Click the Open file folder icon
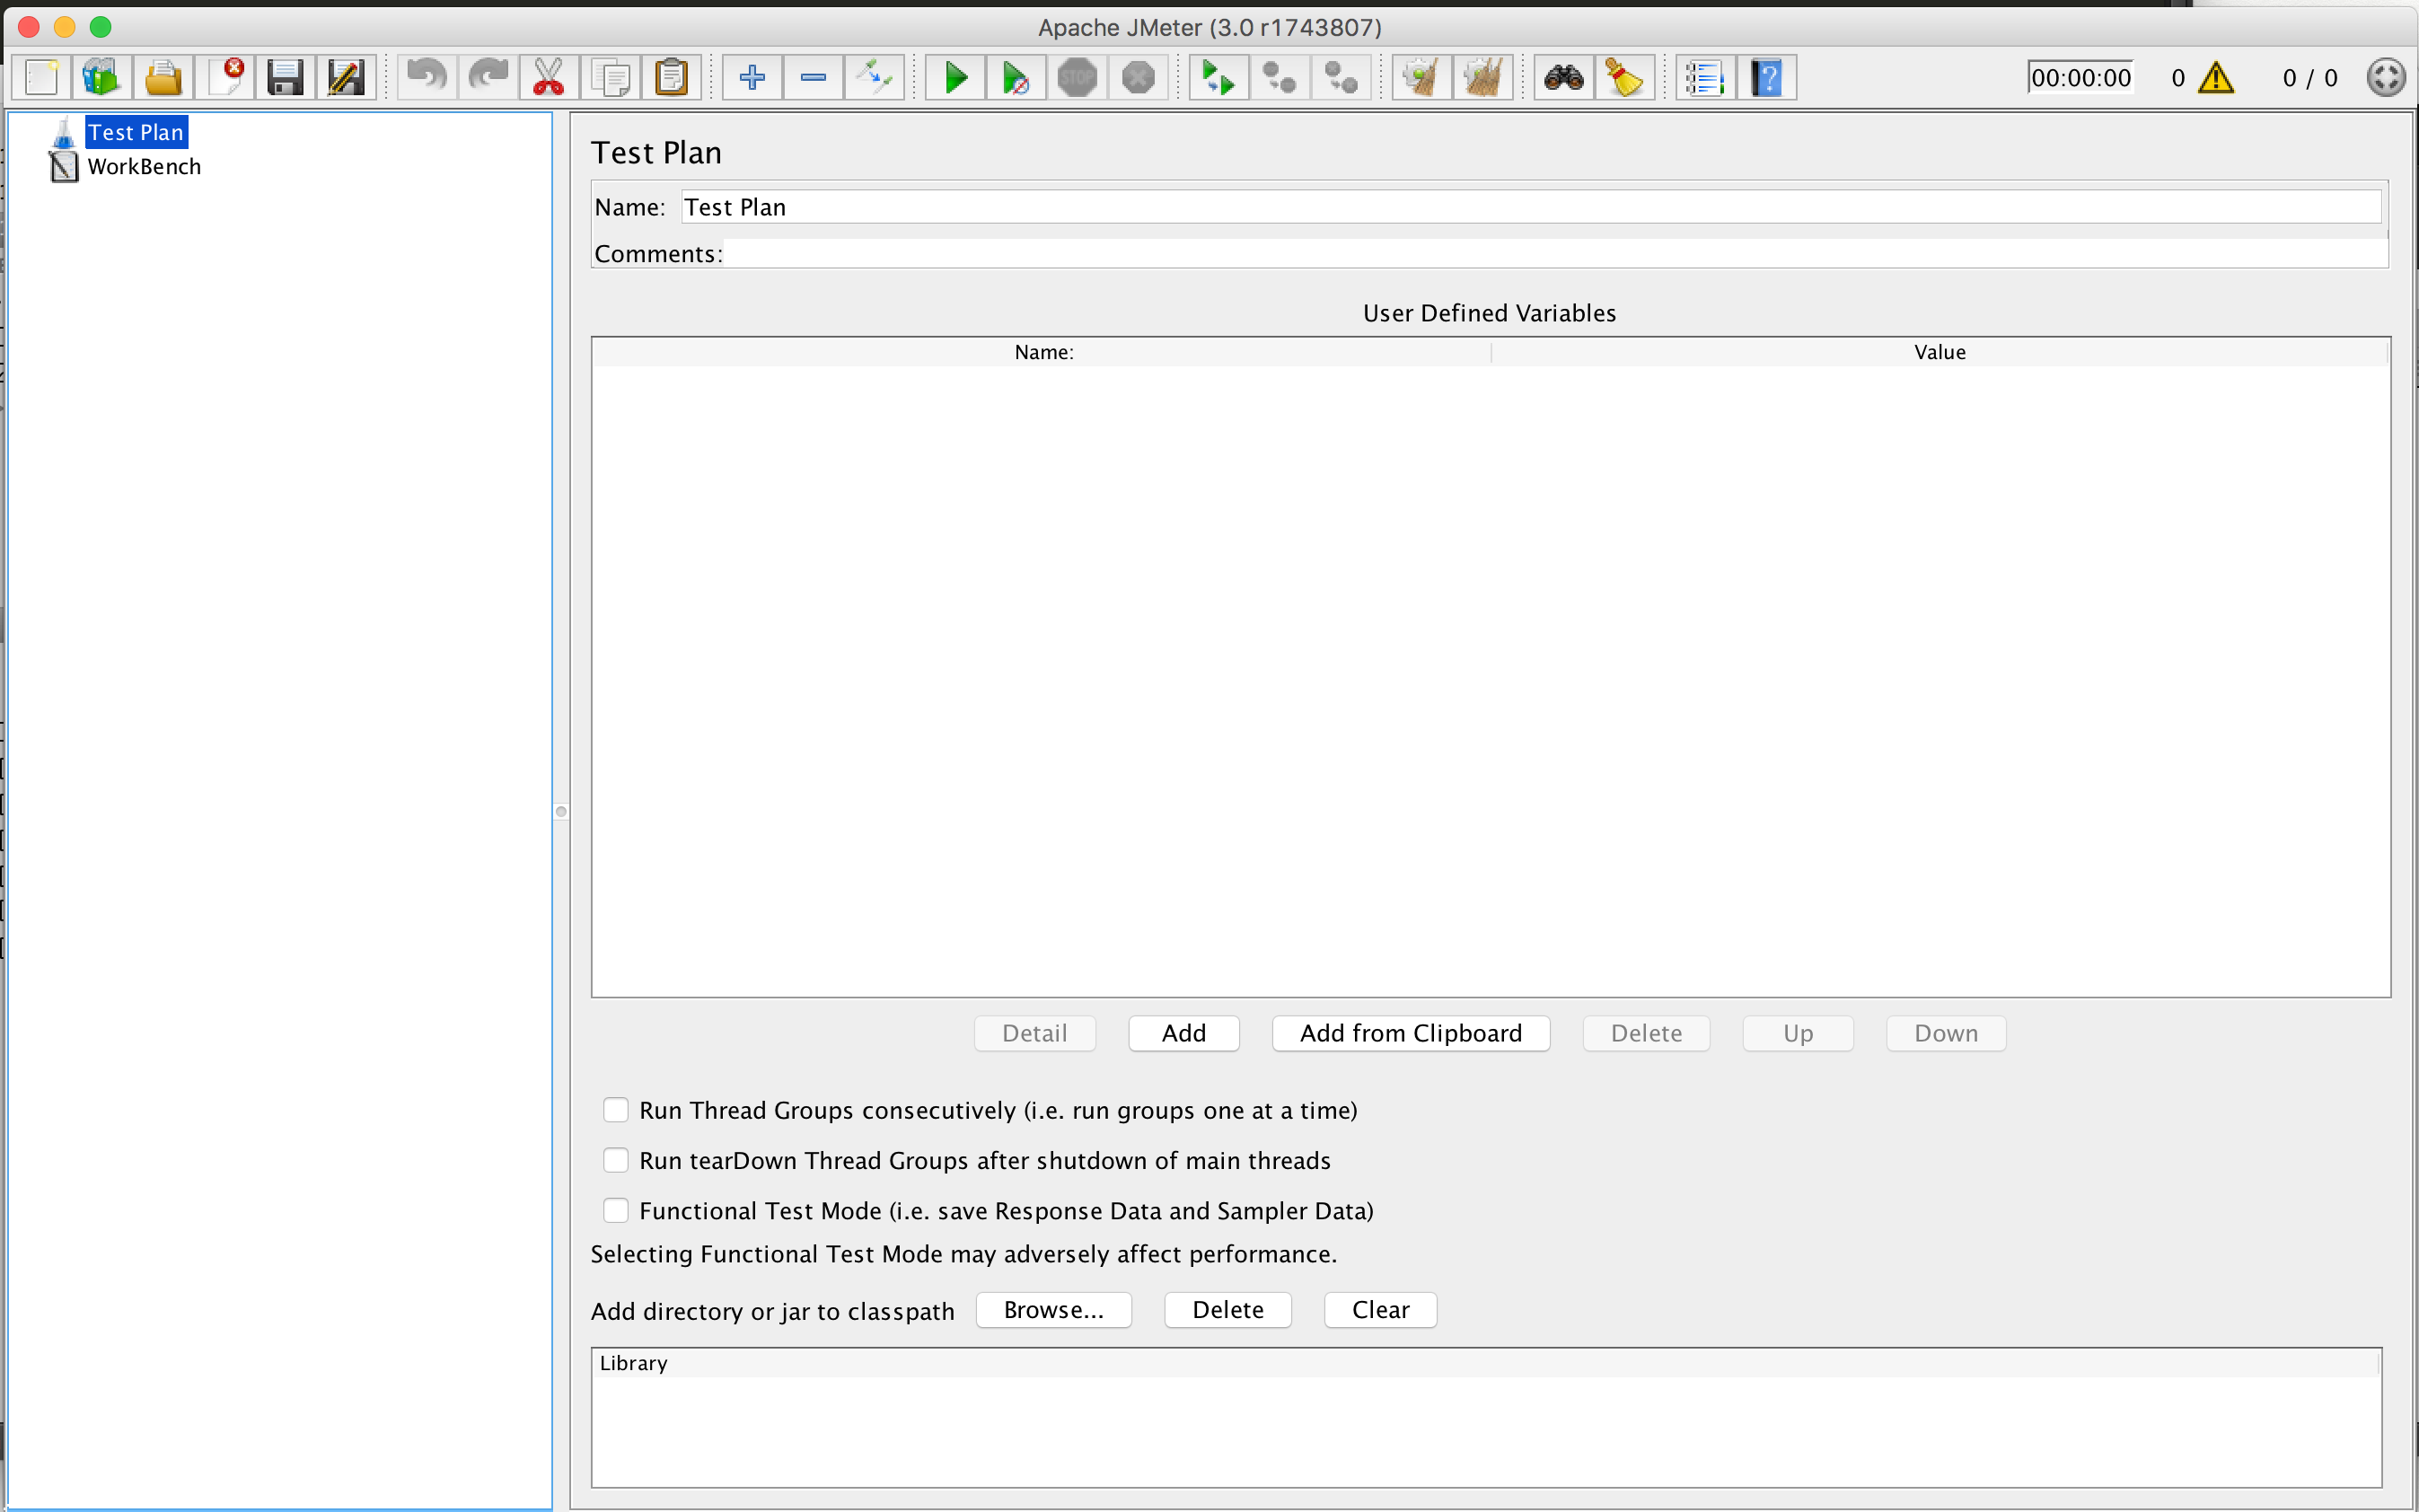Screen dimensions: 2419x1512 (163, 77)
